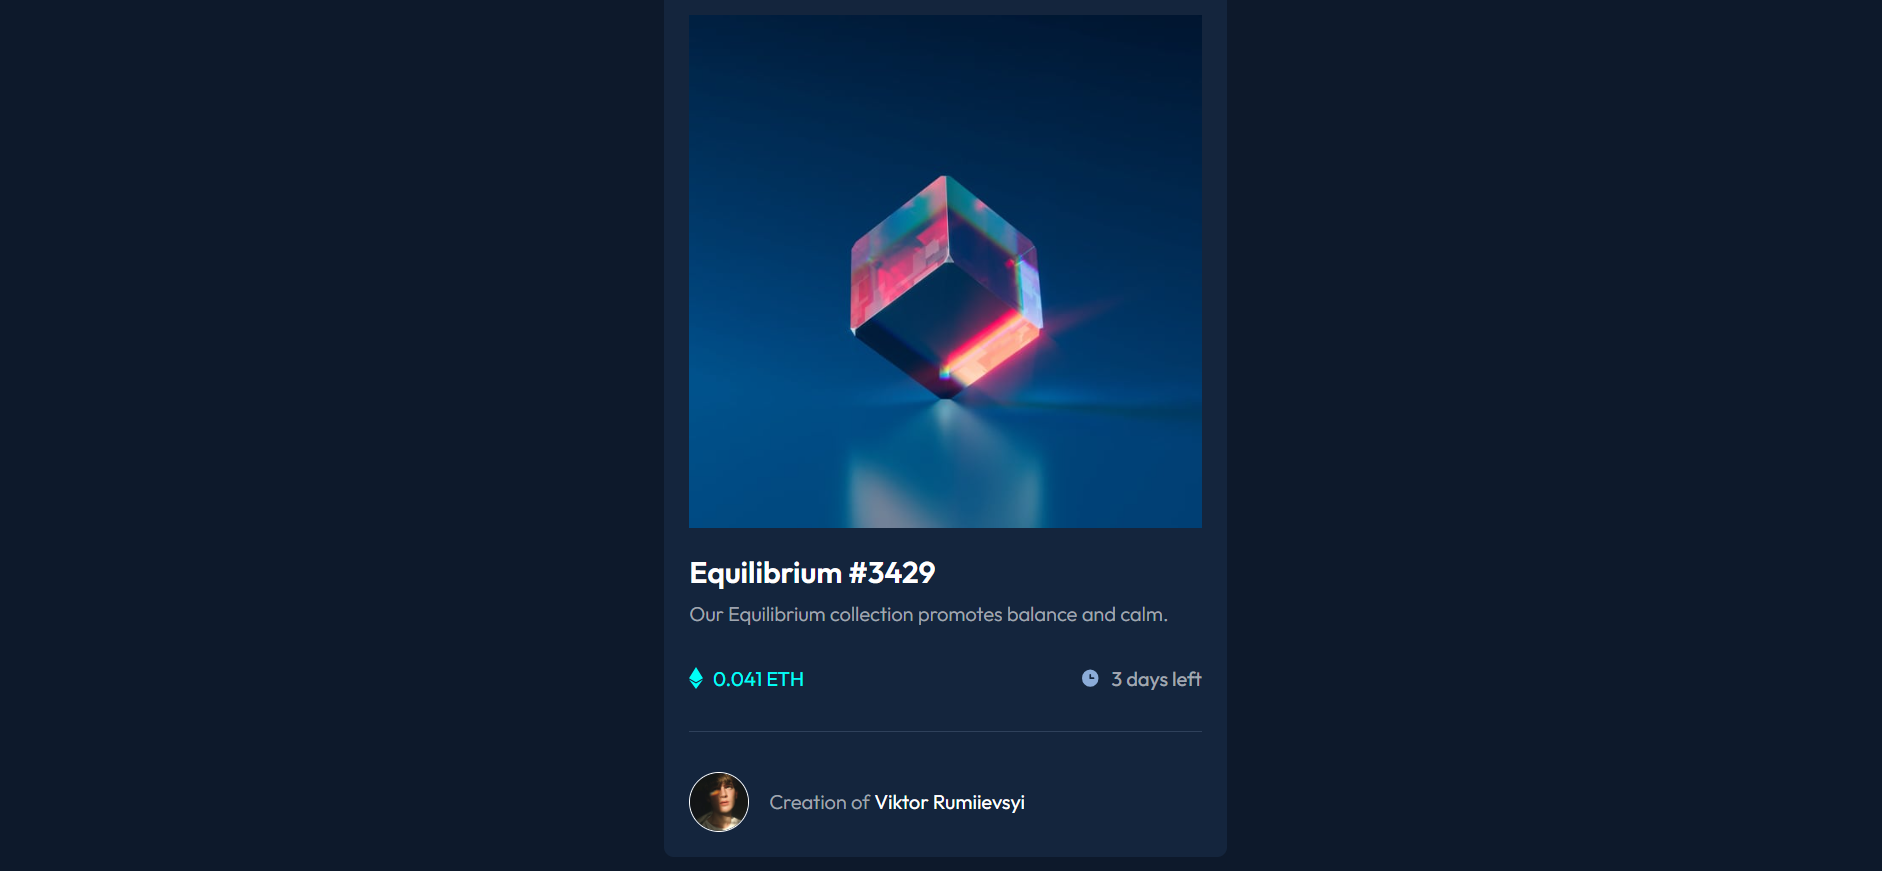View the glass cube NFT artwork

coord(945,271)
